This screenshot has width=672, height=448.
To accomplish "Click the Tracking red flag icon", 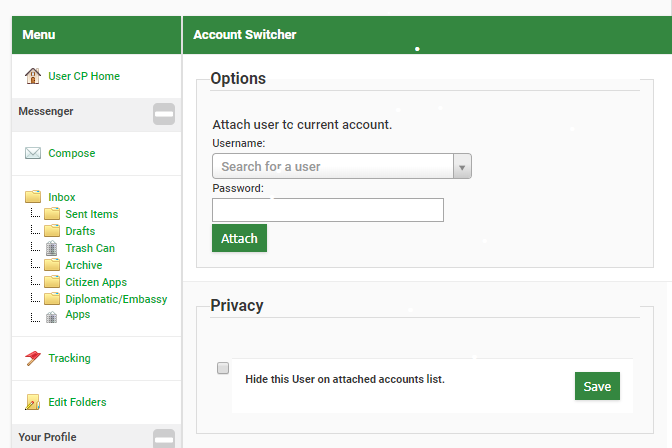I will (33, 358).
